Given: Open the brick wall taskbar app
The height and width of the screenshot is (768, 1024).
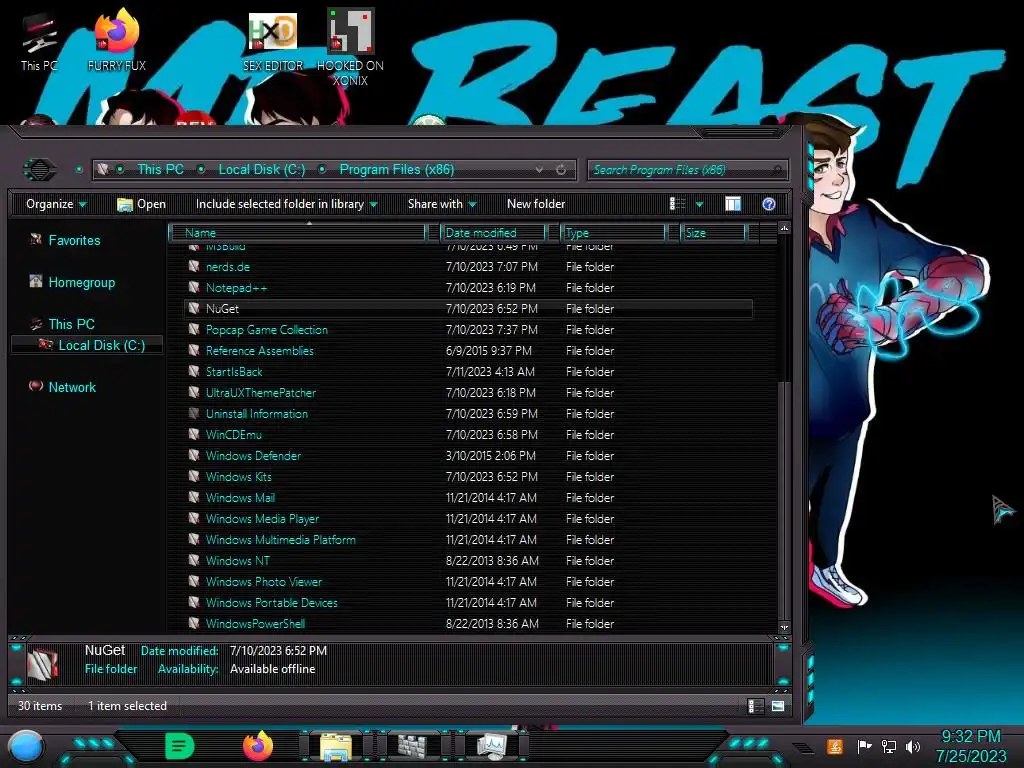Looking at the screenshot, I should point(412,747).
